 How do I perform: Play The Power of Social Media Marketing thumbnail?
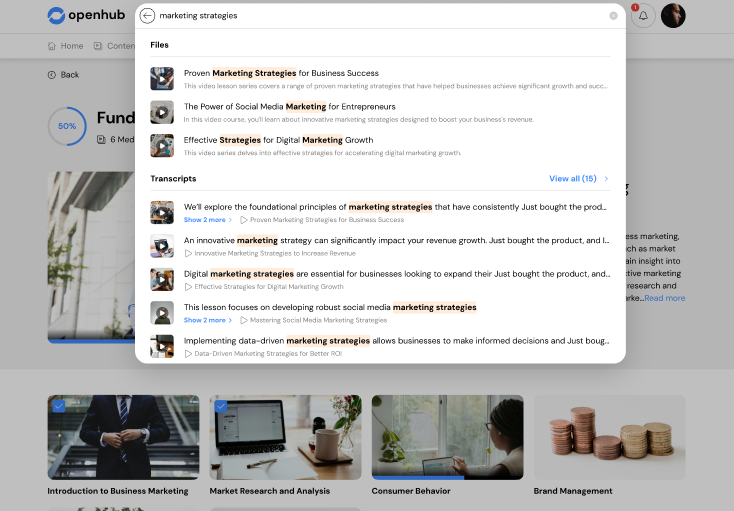tap(162, 112)
